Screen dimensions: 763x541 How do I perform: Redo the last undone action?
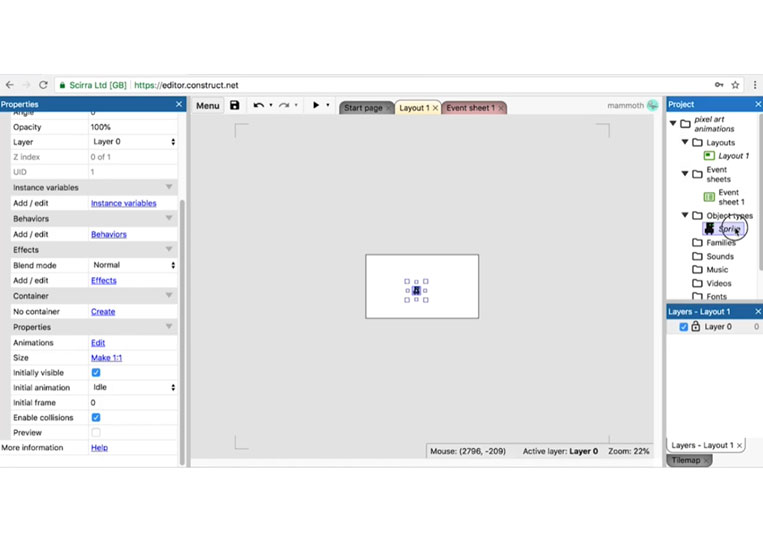[x=284, y=105]
